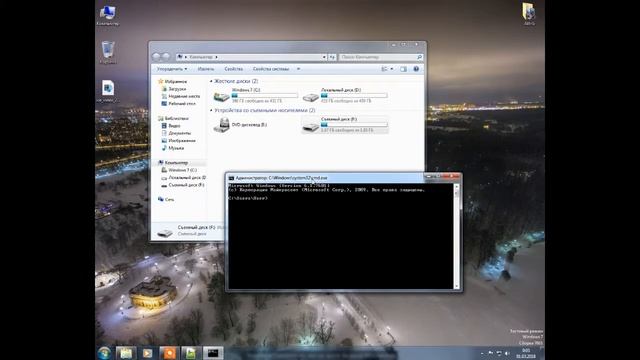The image size is (640, 360).
Task: Open the Organize dropdown menu in Explorer
Action: point(172,69)
